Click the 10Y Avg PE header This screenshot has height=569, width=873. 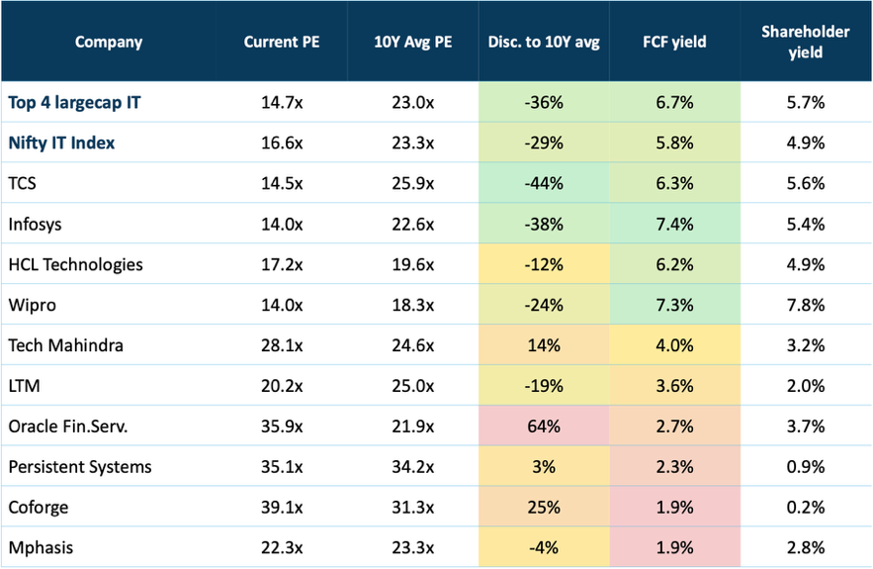click(413, 42)
